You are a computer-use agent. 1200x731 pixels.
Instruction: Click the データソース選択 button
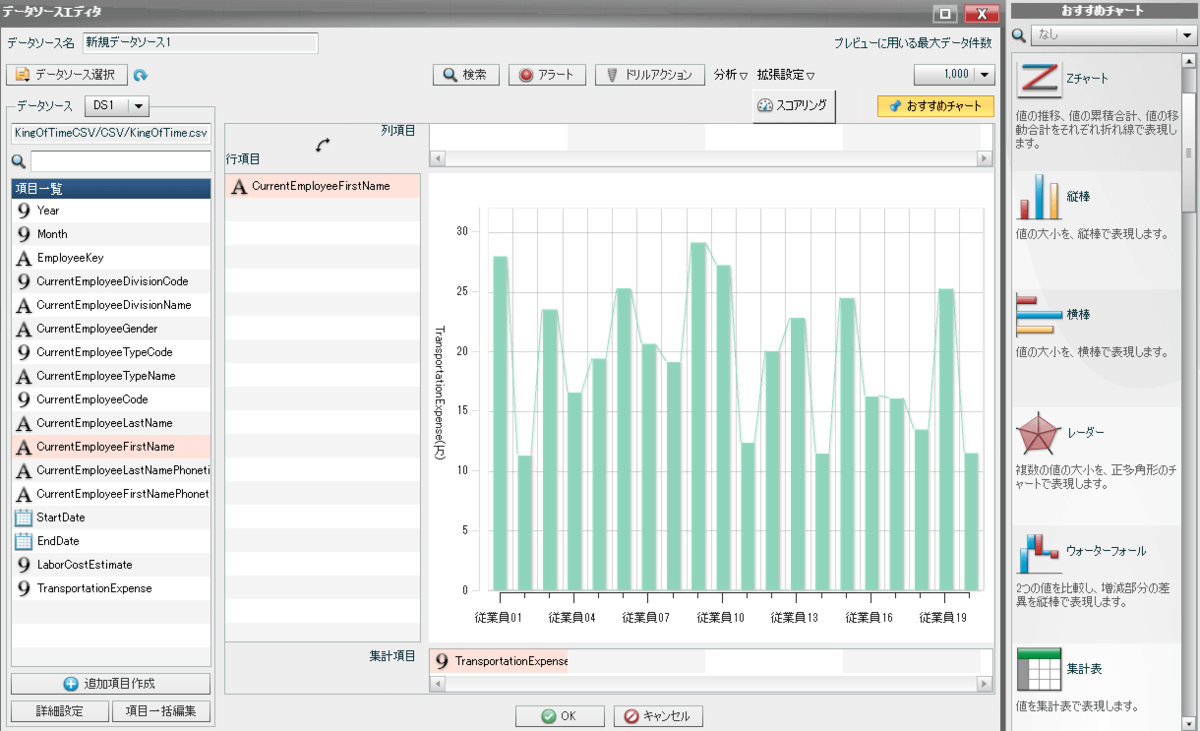pos(67,75)
